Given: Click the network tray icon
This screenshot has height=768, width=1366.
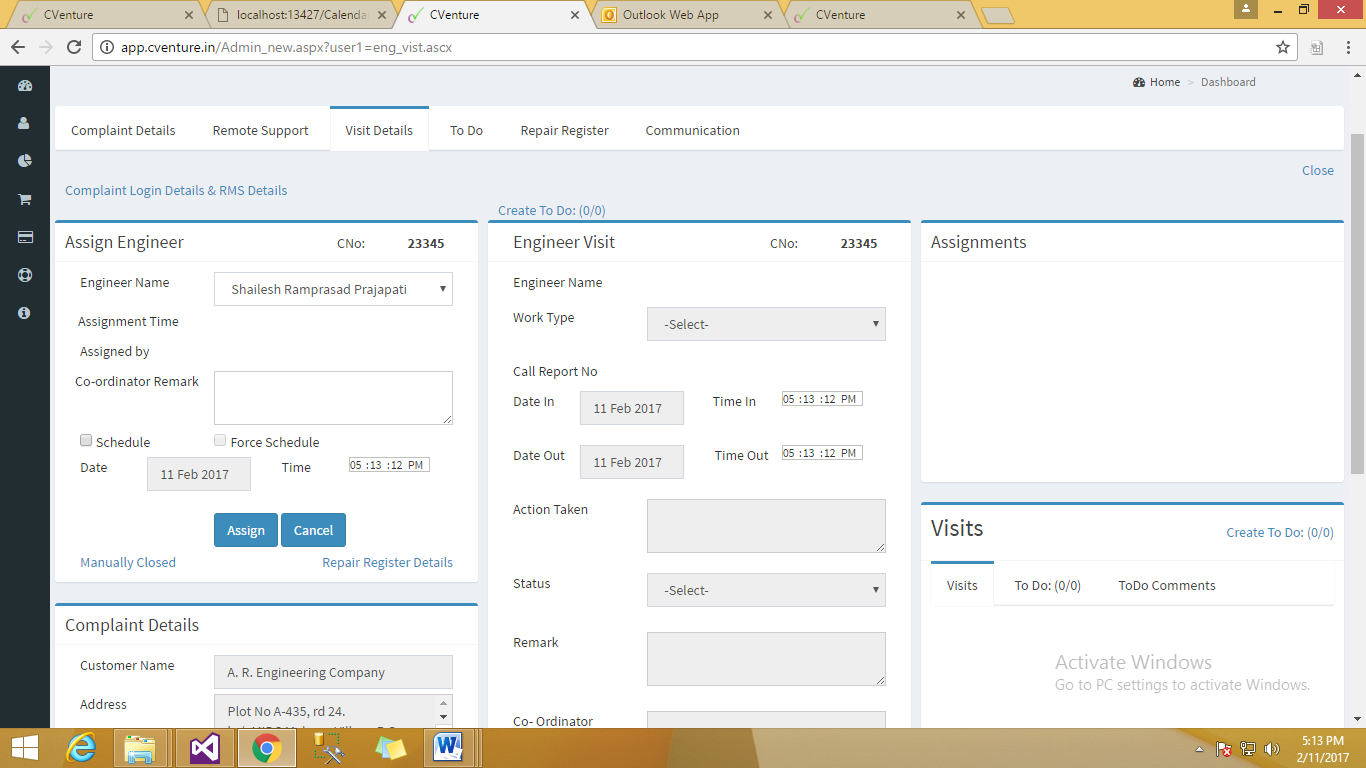Looking at the screenshot, I should click(1248, 749).
